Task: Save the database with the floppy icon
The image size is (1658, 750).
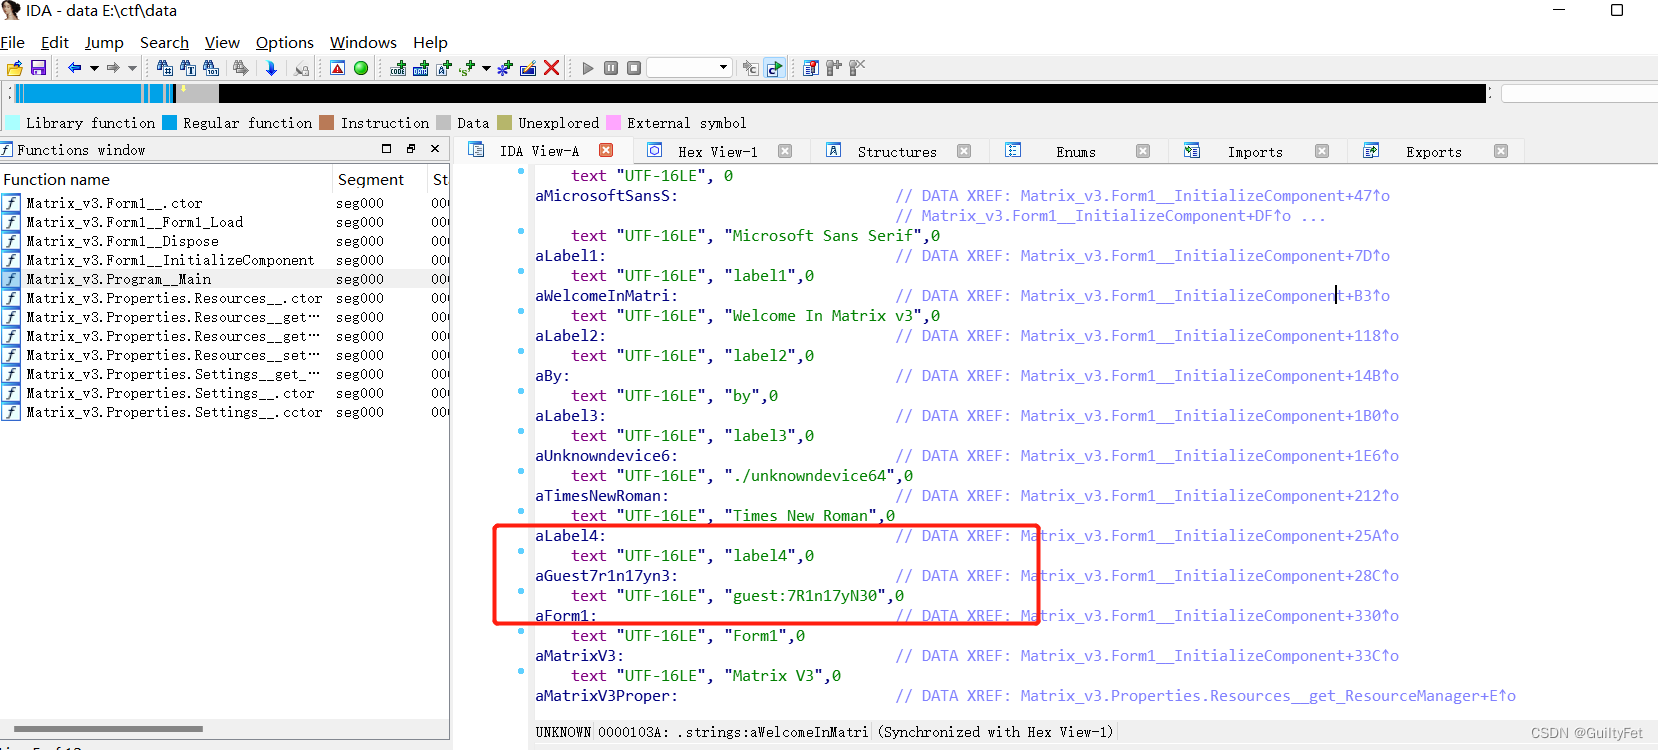Action: point(38,68)
